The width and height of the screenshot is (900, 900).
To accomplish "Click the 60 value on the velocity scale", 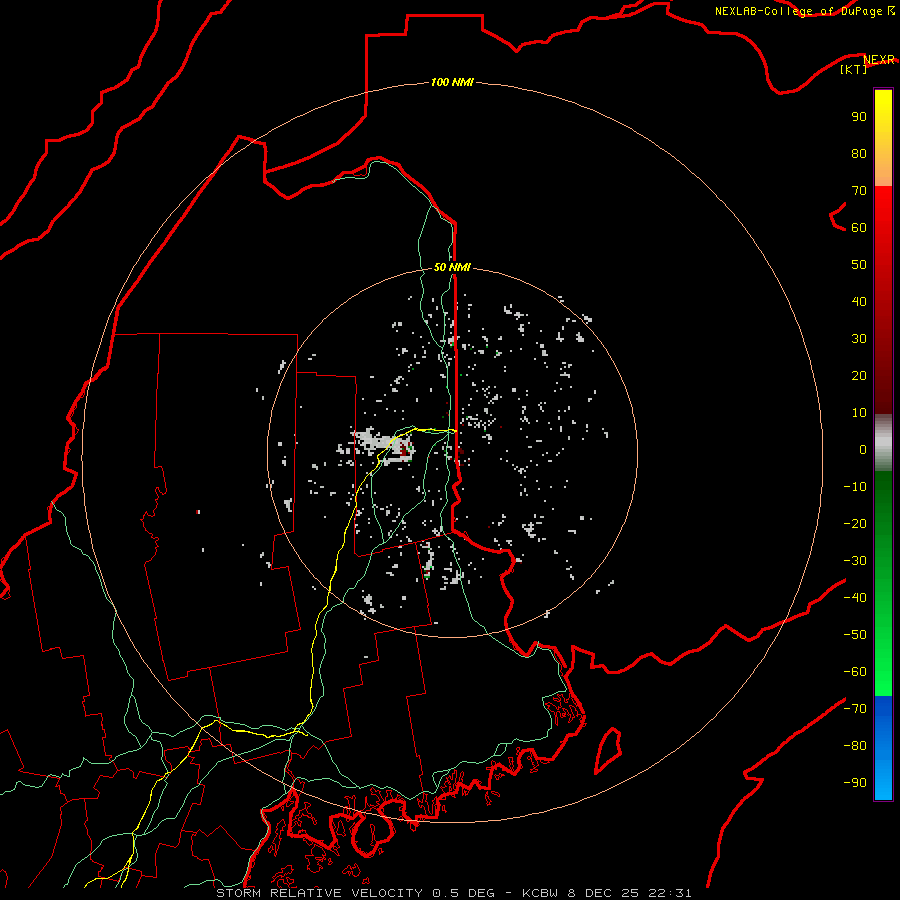I will [x=859, y=228].
